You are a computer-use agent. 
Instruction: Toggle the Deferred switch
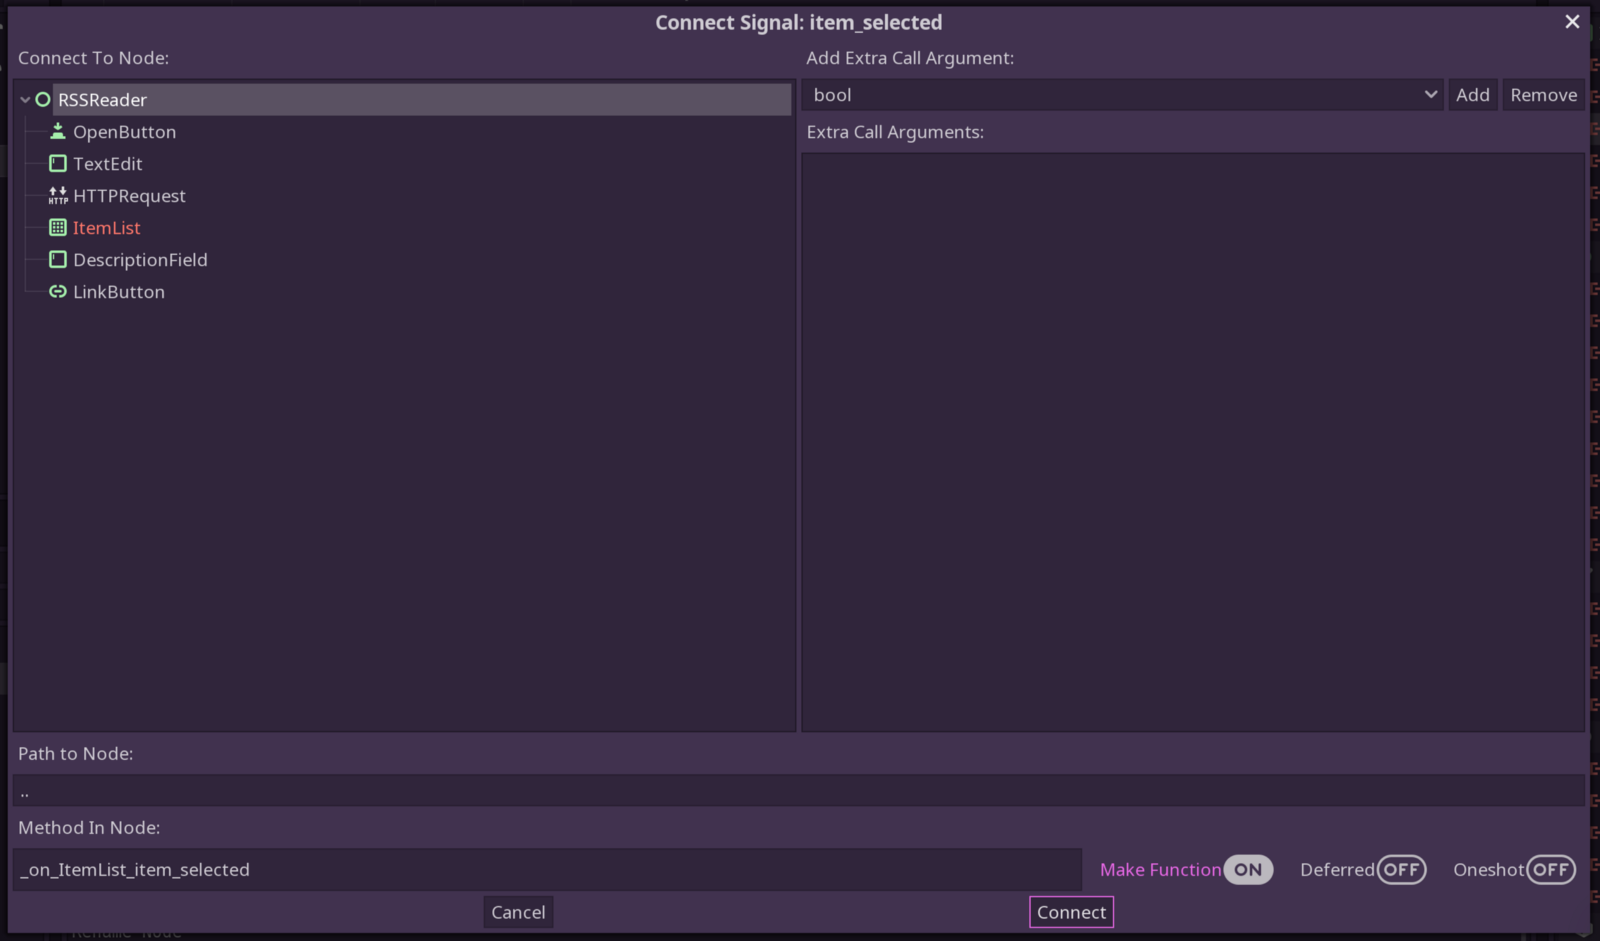pos(1401,870)
